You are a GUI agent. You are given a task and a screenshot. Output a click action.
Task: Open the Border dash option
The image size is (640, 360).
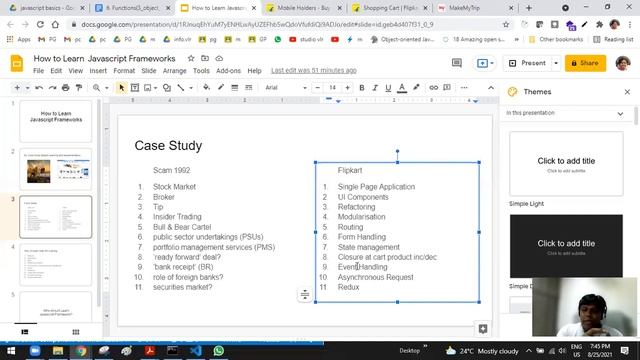coord(249,88)
